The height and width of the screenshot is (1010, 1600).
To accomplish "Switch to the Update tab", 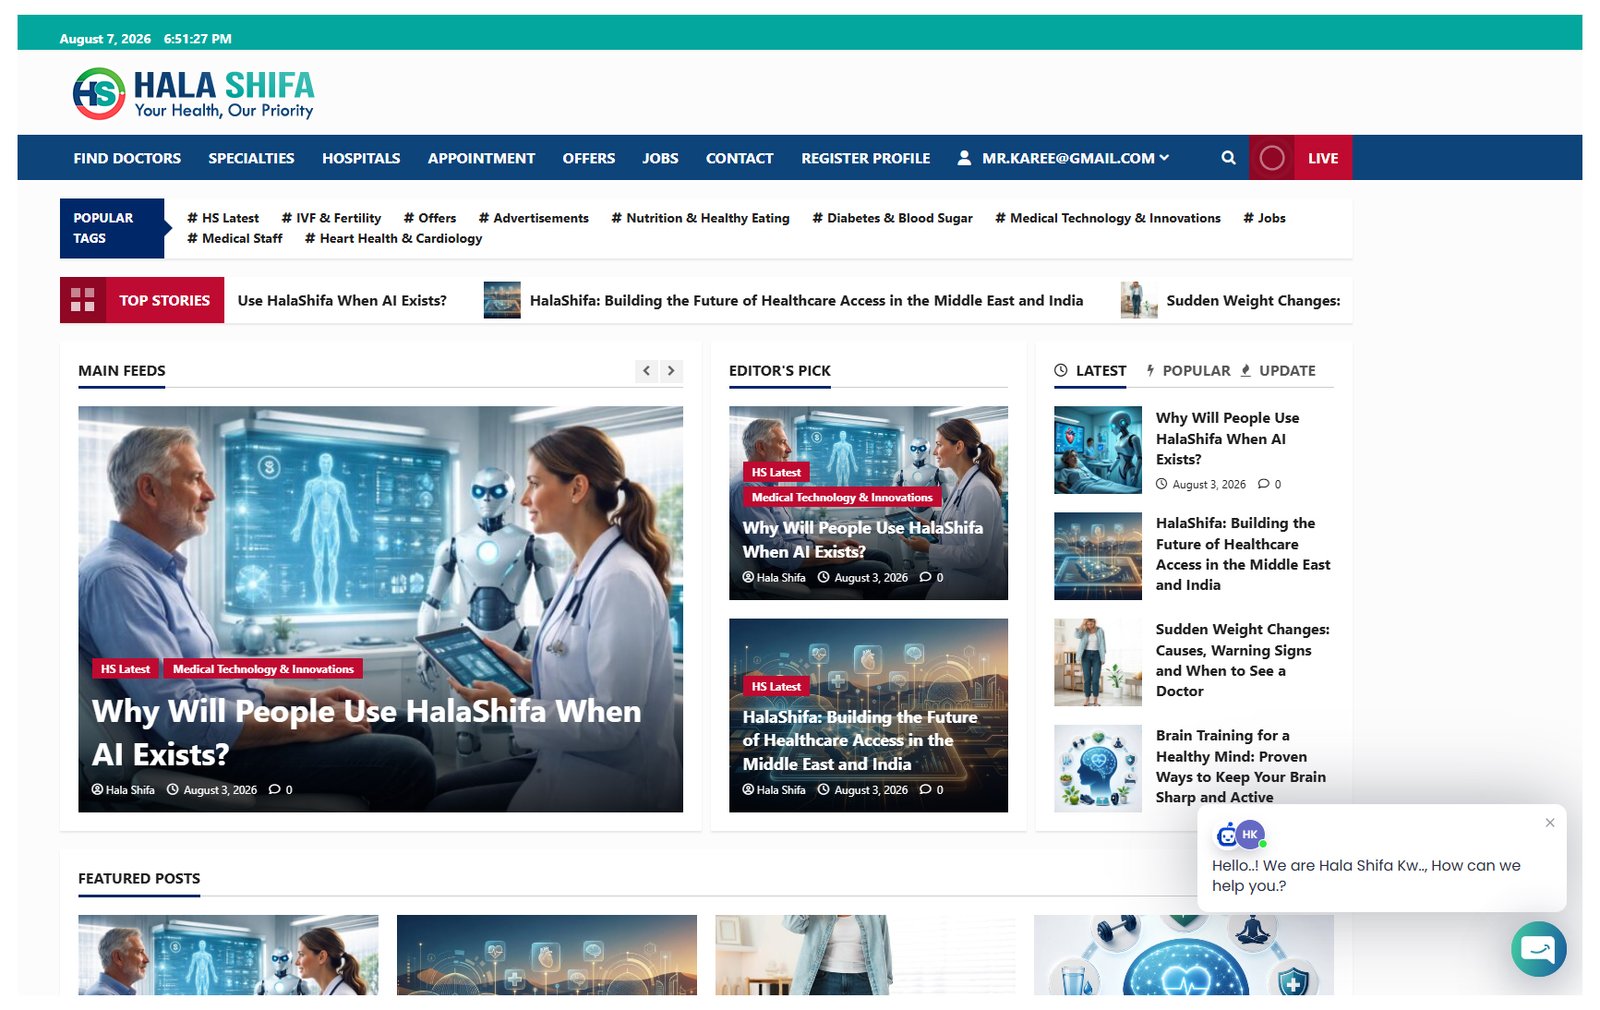I will pyautogui.click(x=1278, y=371).
